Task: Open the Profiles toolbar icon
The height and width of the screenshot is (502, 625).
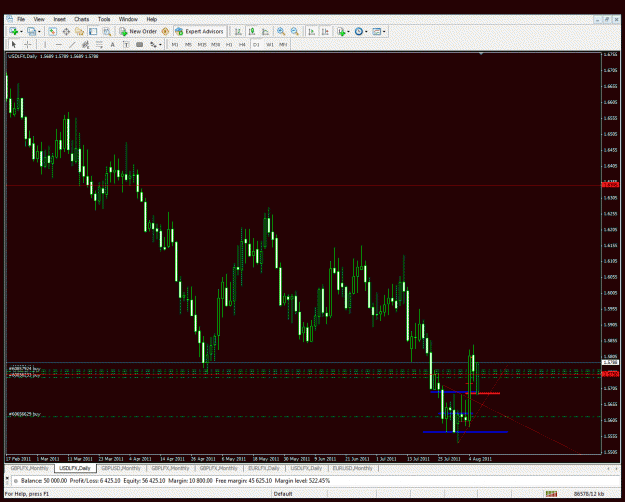Action: pyautogui.click(x=31, y=31)
